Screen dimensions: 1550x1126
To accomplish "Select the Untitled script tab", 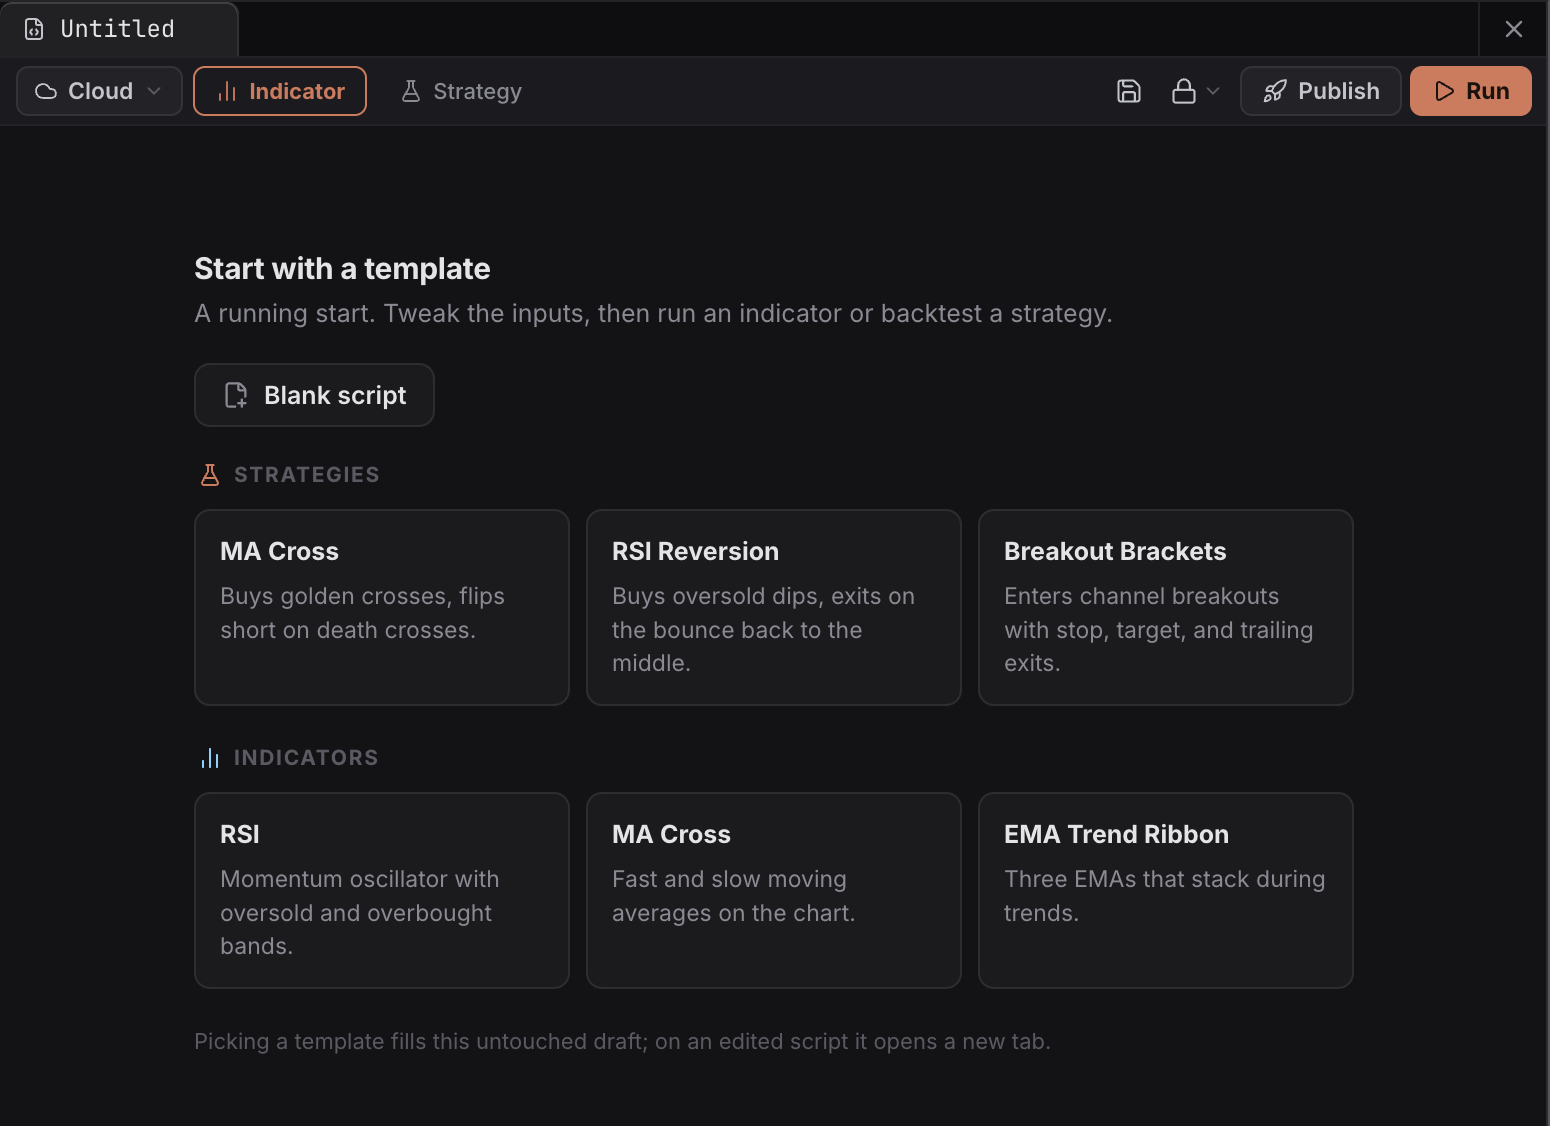I will pyautogui.click(x=119, y=29).
